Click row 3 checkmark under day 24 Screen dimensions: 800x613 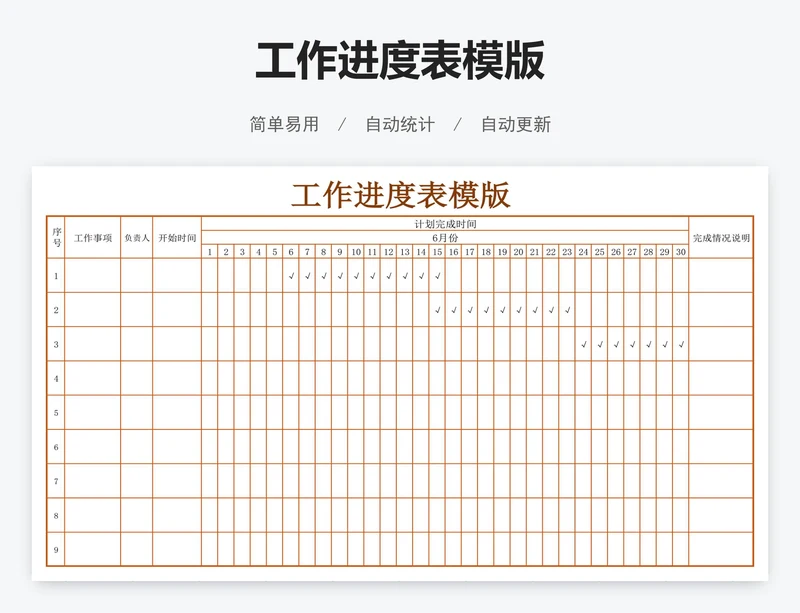tap(584, 345)
